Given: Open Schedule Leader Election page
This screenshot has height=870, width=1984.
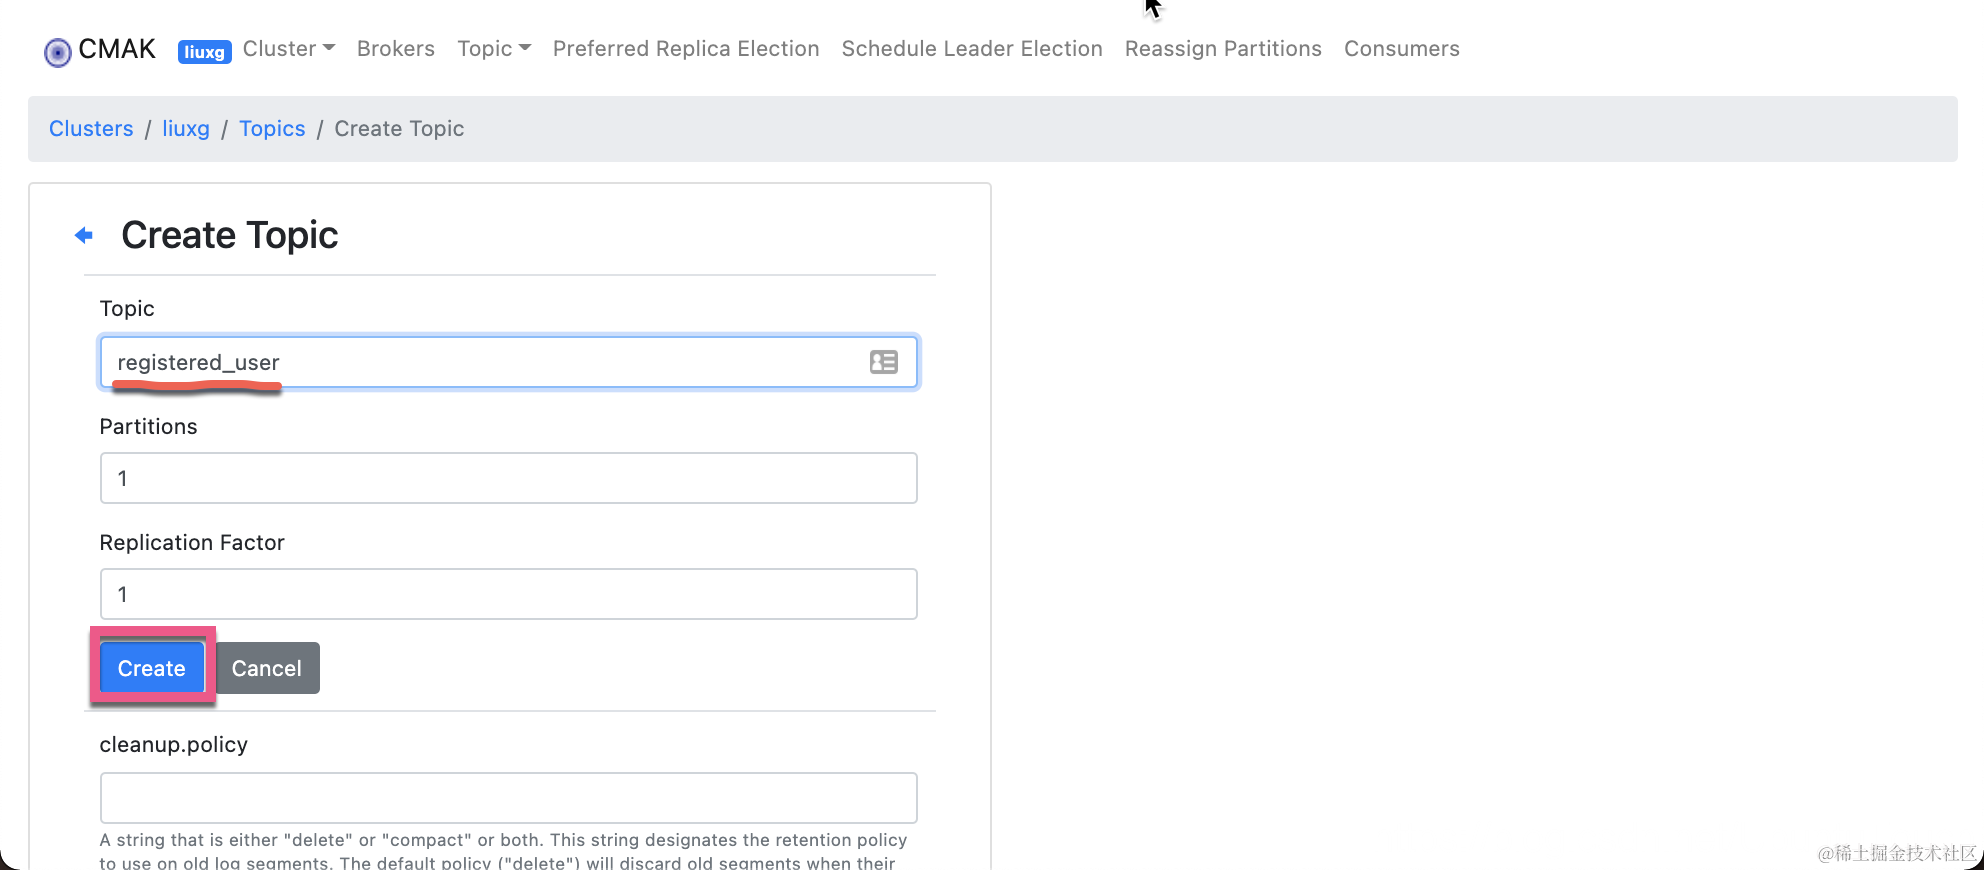Looking at the screenshot, I should pos(971,49).
